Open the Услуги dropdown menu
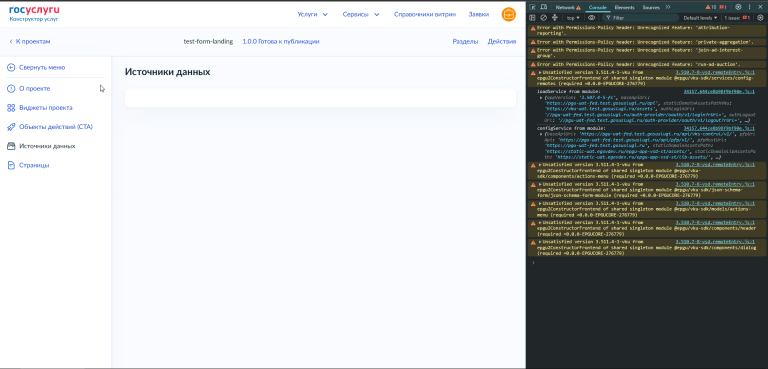The image size is (768, 369). [x=312, y=14]
